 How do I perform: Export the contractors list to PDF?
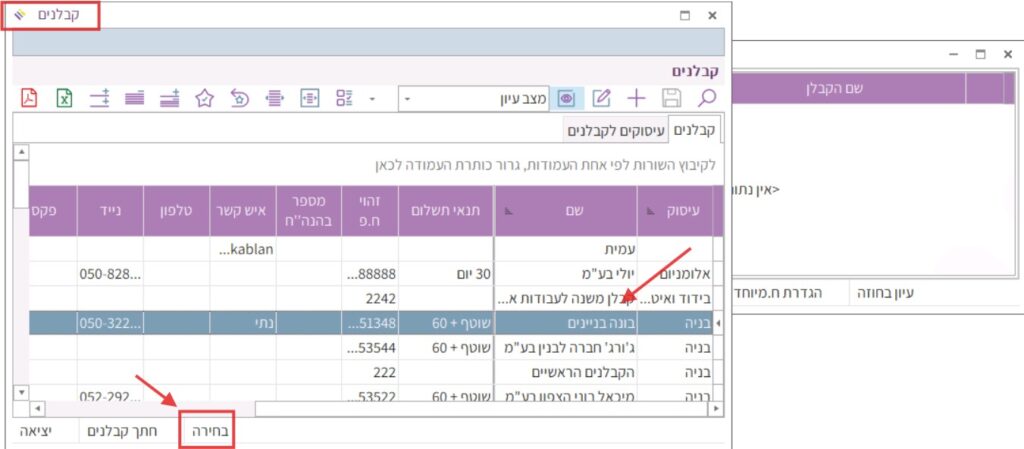tap(31, 98)
